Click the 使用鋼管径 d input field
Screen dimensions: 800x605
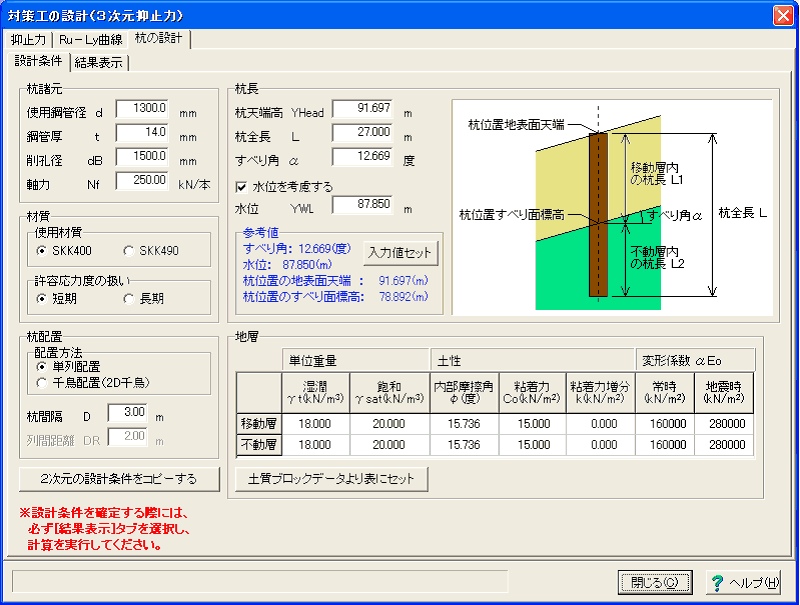(x=142, y=108)
